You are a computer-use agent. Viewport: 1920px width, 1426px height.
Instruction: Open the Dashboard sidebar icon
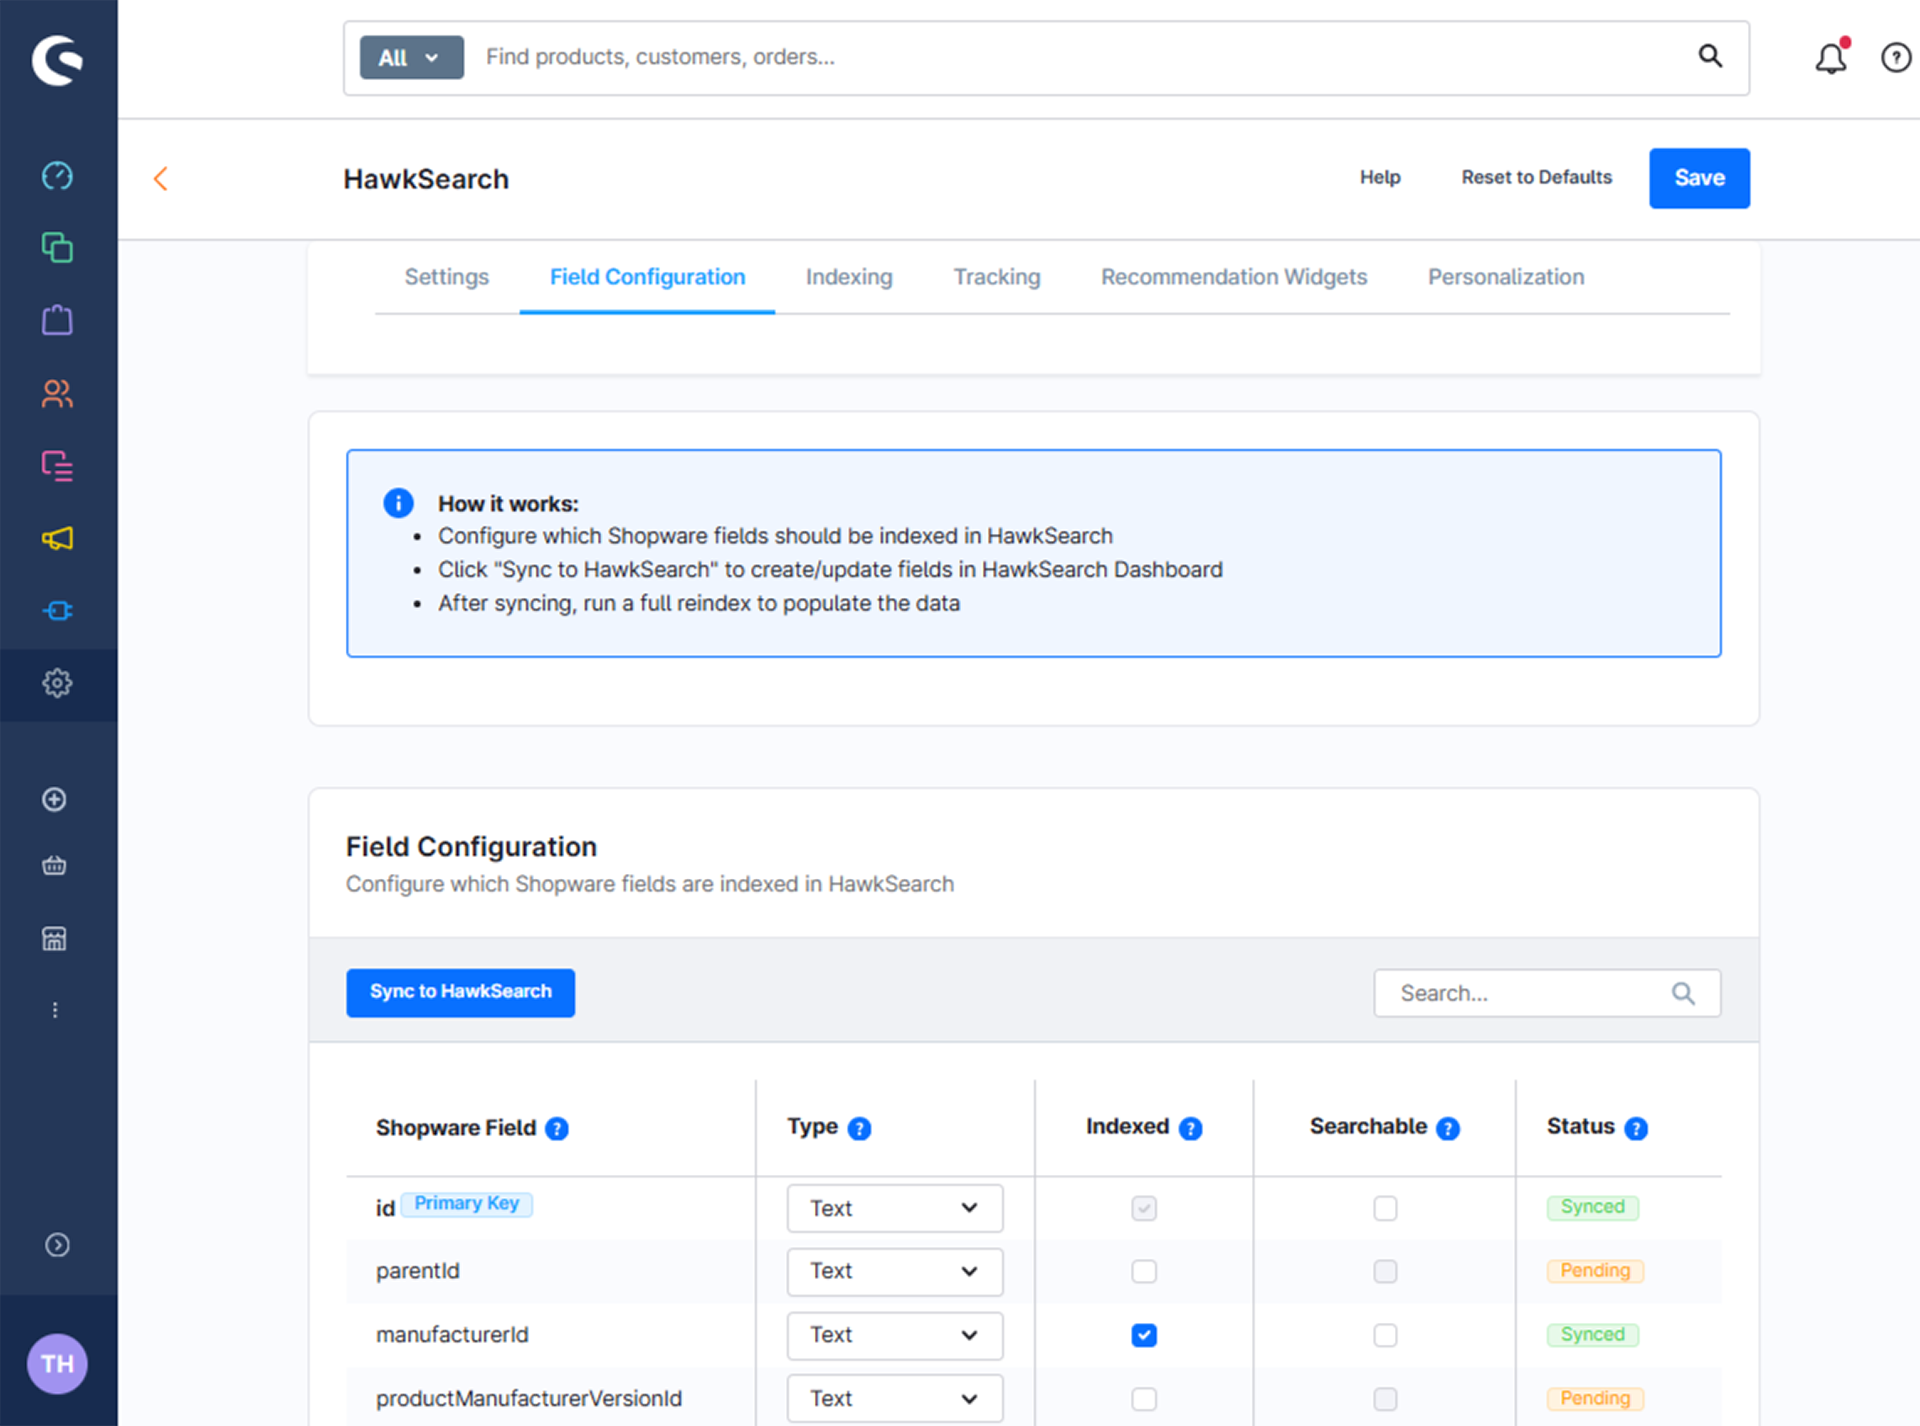click(57, 176)
